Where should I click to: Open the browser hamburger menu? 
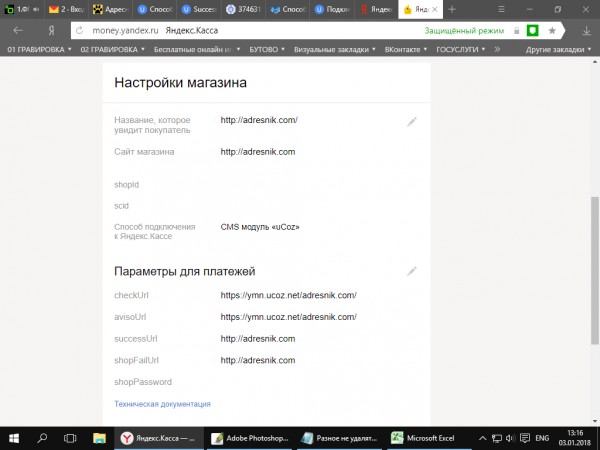(x=501, y=9)
